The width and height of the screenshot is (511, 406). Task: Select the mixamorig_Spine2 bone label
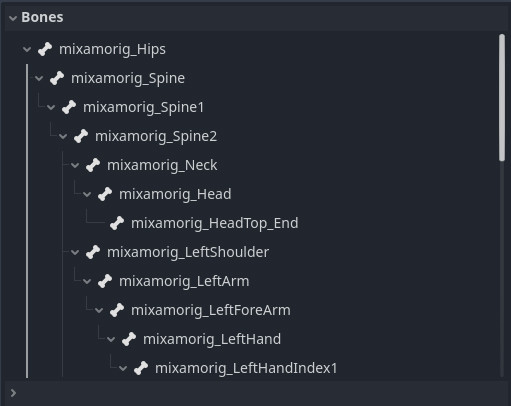[x=156, y=136]
